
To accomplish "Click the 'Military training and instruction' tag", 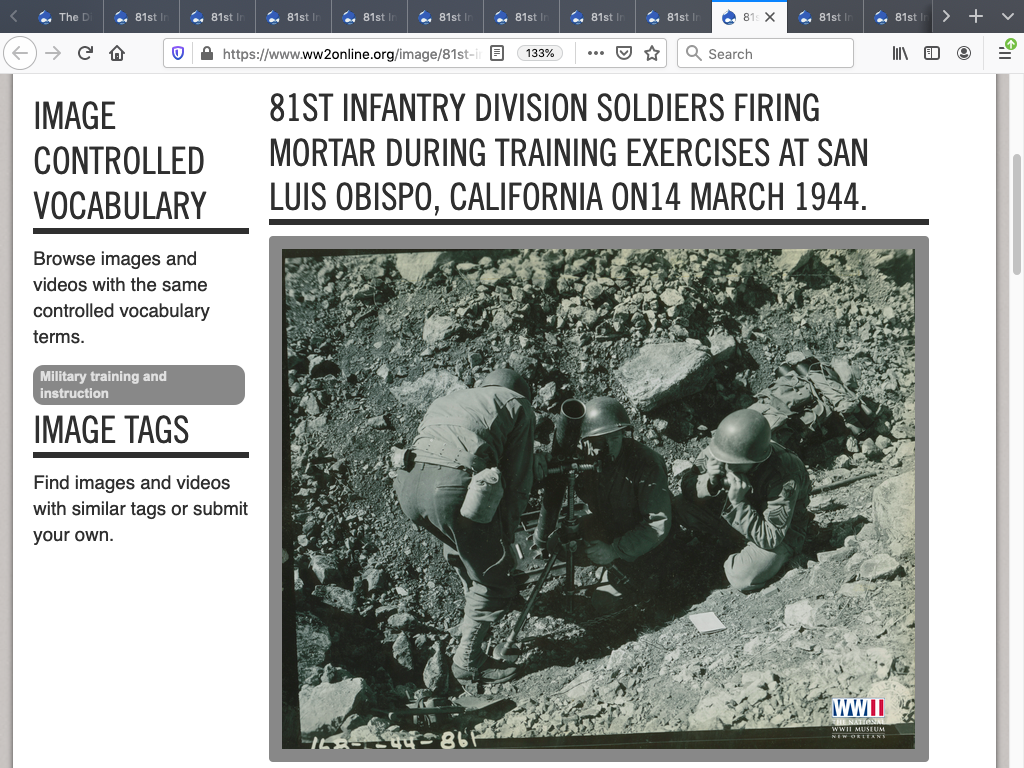I will 138,385.
